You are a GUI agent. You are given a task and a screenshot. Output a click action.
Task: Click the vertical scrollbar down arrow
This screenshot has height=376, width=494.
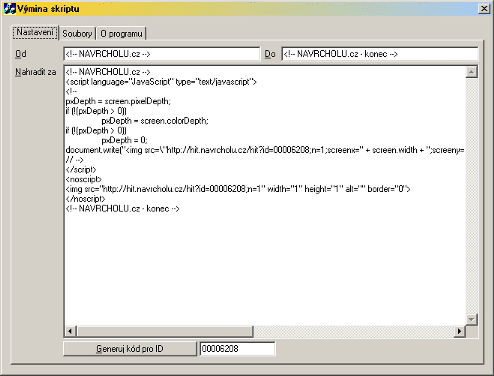pyautogui.click(x=471, y=319)
